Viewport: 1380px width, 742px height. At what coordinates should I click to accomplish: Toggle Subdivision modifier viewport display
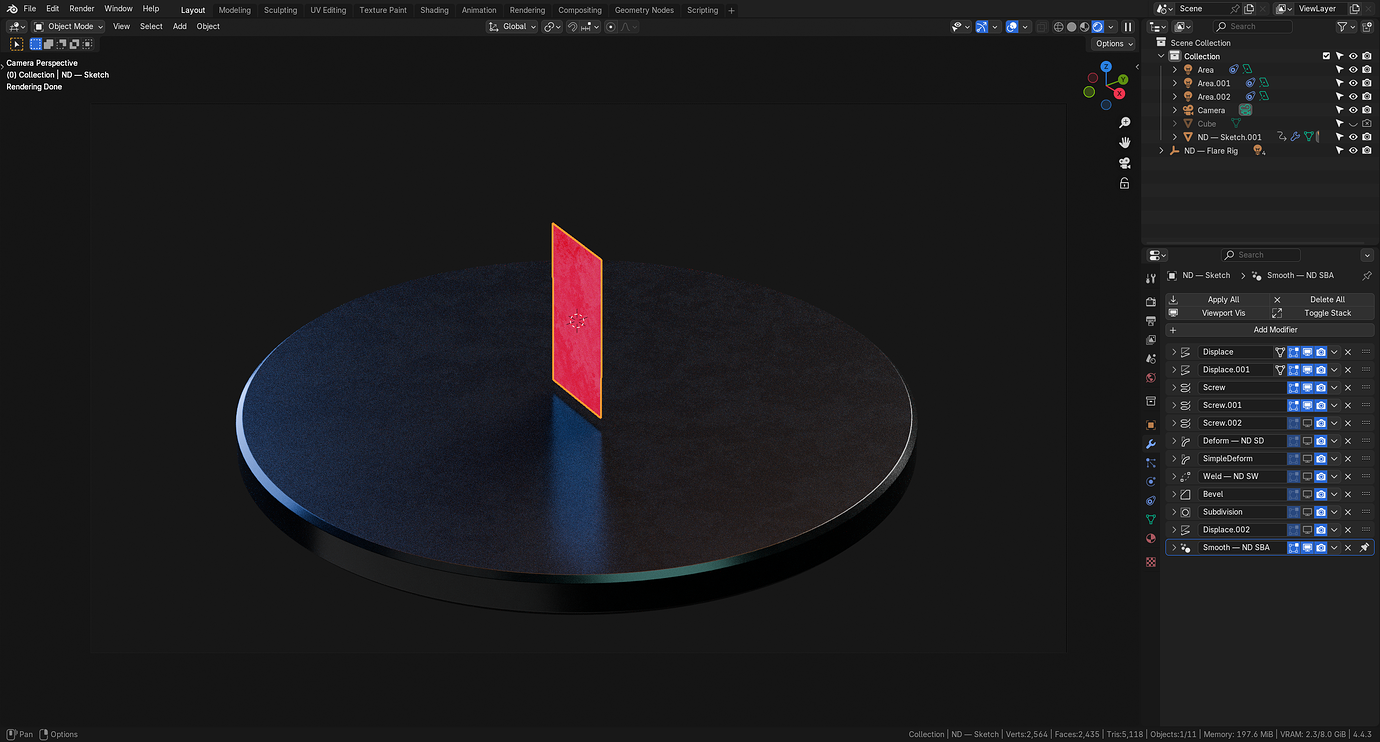tap(1307, 512)
